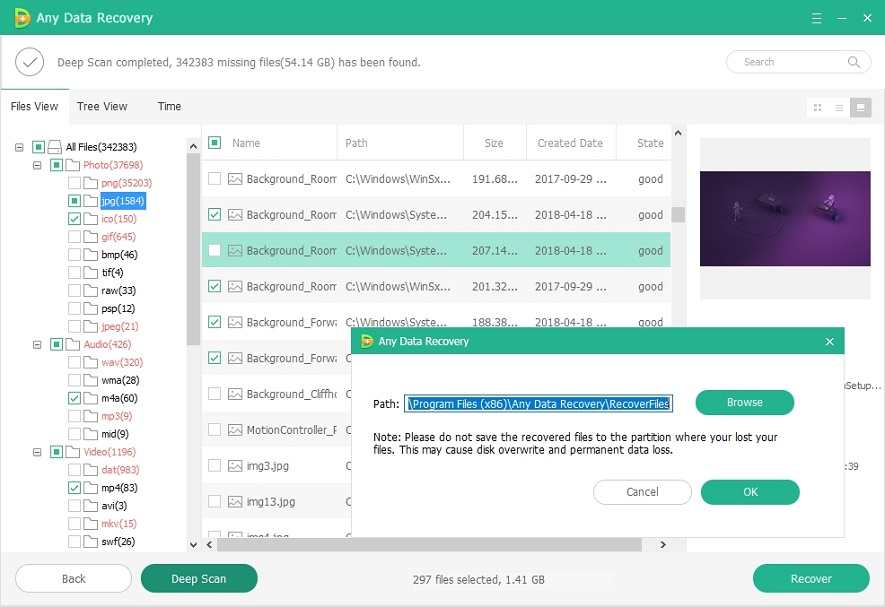Image resolution: width=885 pixels, height=607 pixels.
Task: Click file list scroll up arrow
Action: click(678, 133)
